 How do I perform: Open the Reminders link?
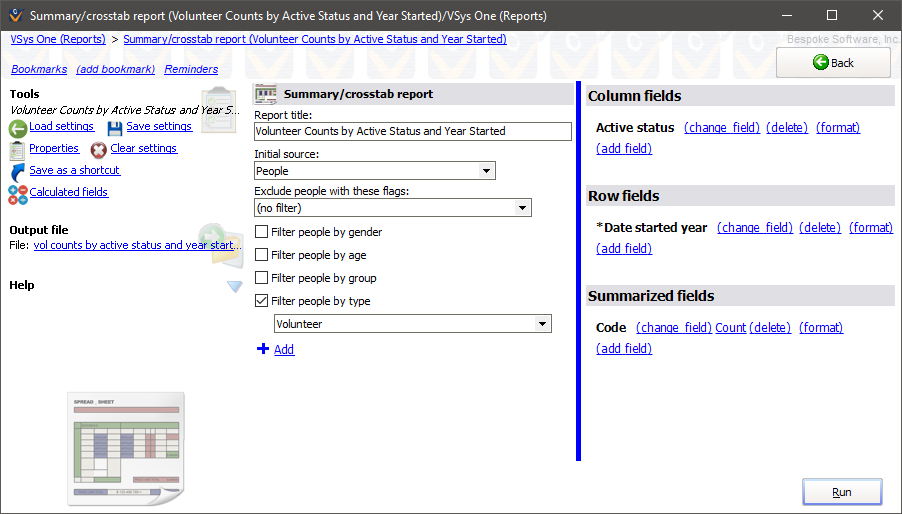pos(191,69)
